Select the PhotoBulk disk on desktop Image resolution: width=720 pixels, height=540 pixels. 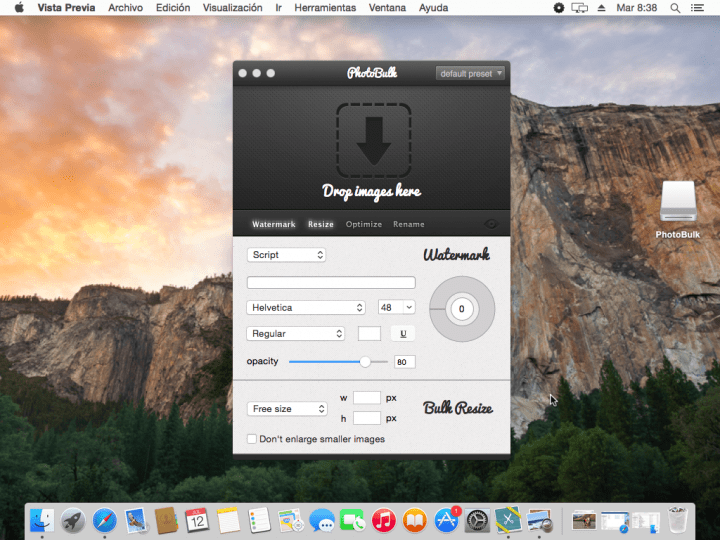(678, 209)
